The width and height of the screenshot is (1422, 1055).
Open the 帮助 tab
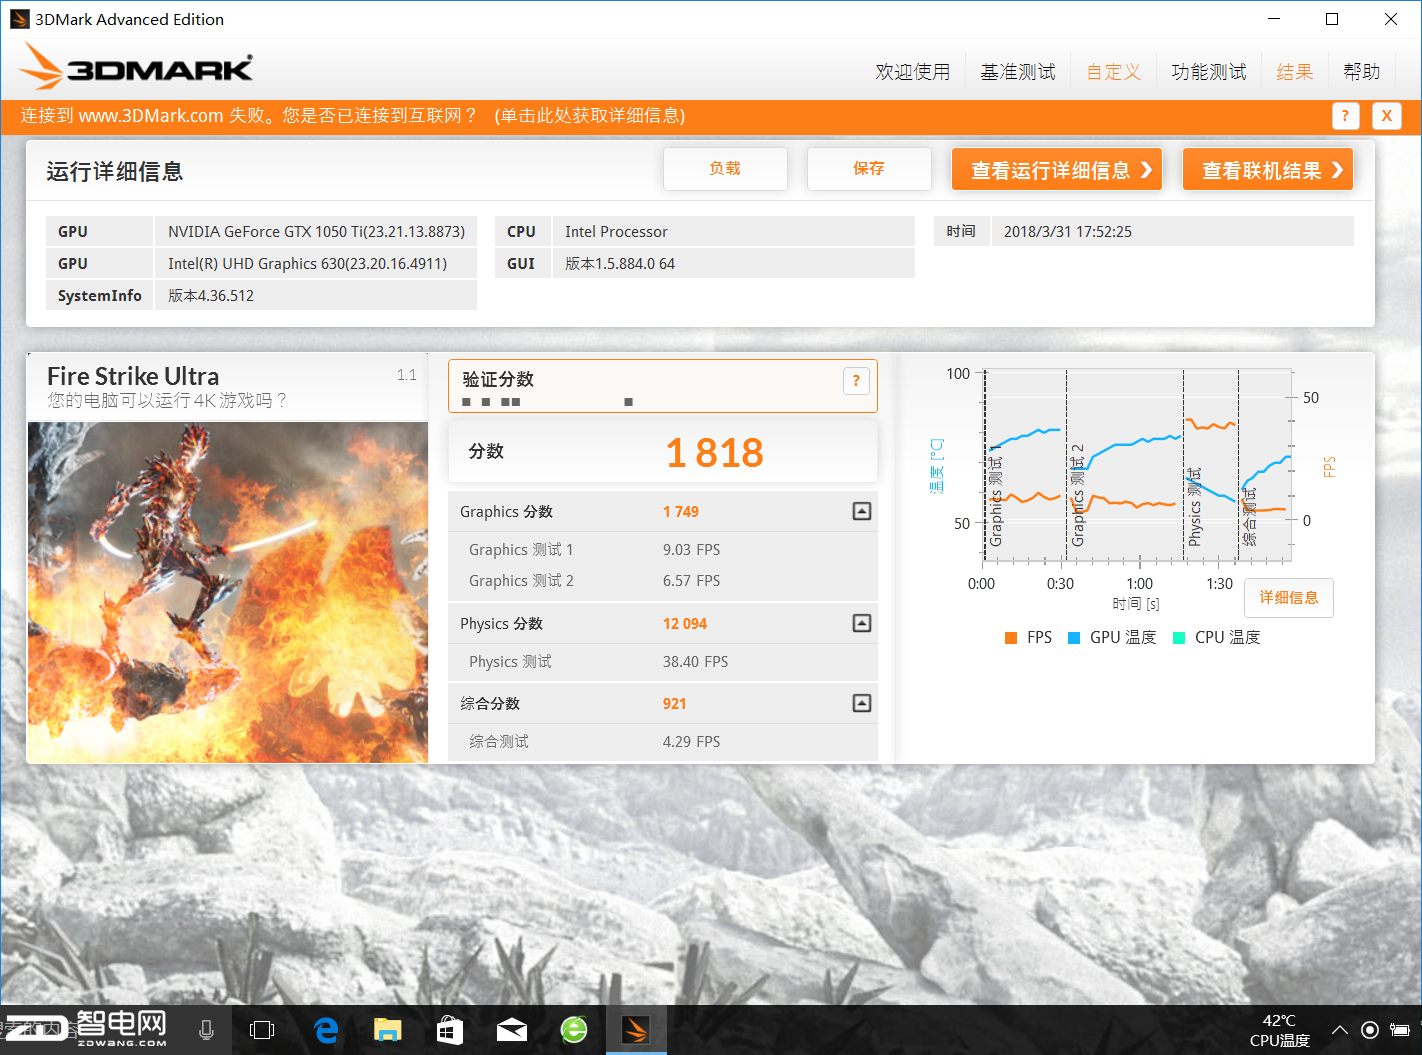pyautogui.click(x=1361, y=72)
